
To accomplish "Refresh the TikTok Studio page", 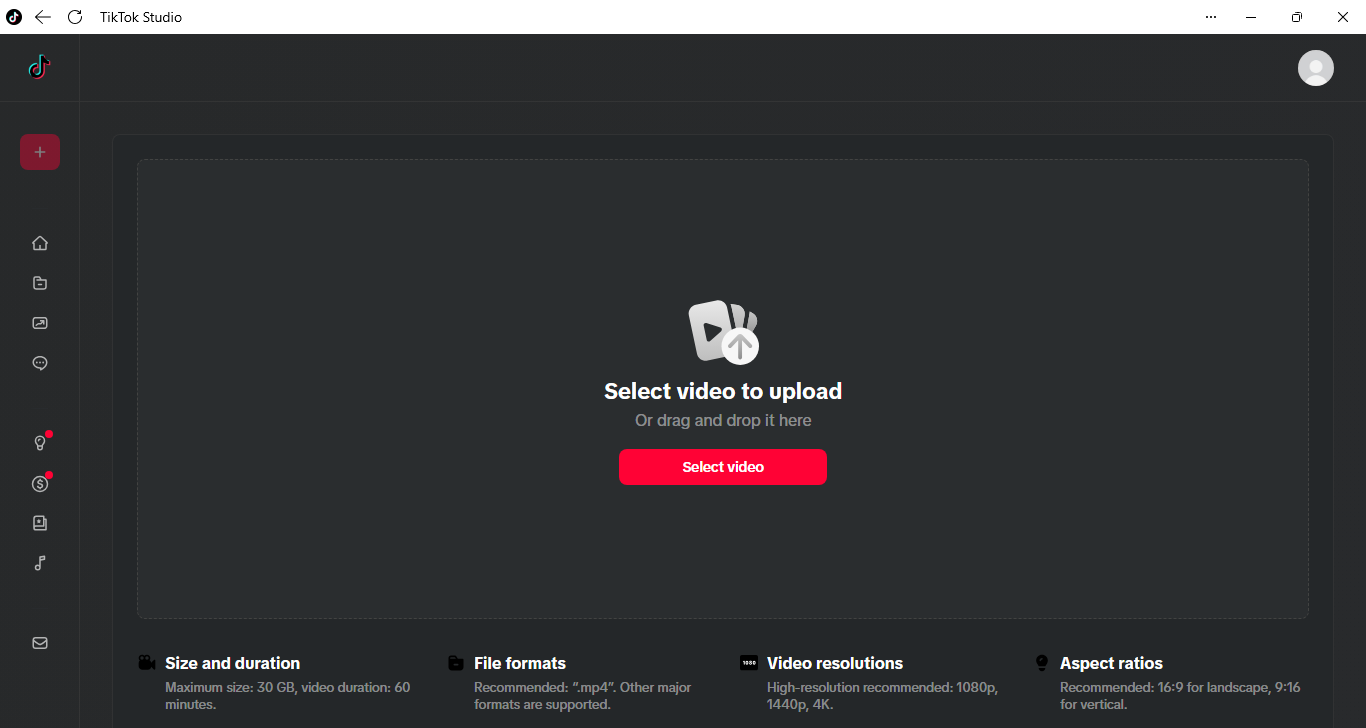I will (75, 17).
